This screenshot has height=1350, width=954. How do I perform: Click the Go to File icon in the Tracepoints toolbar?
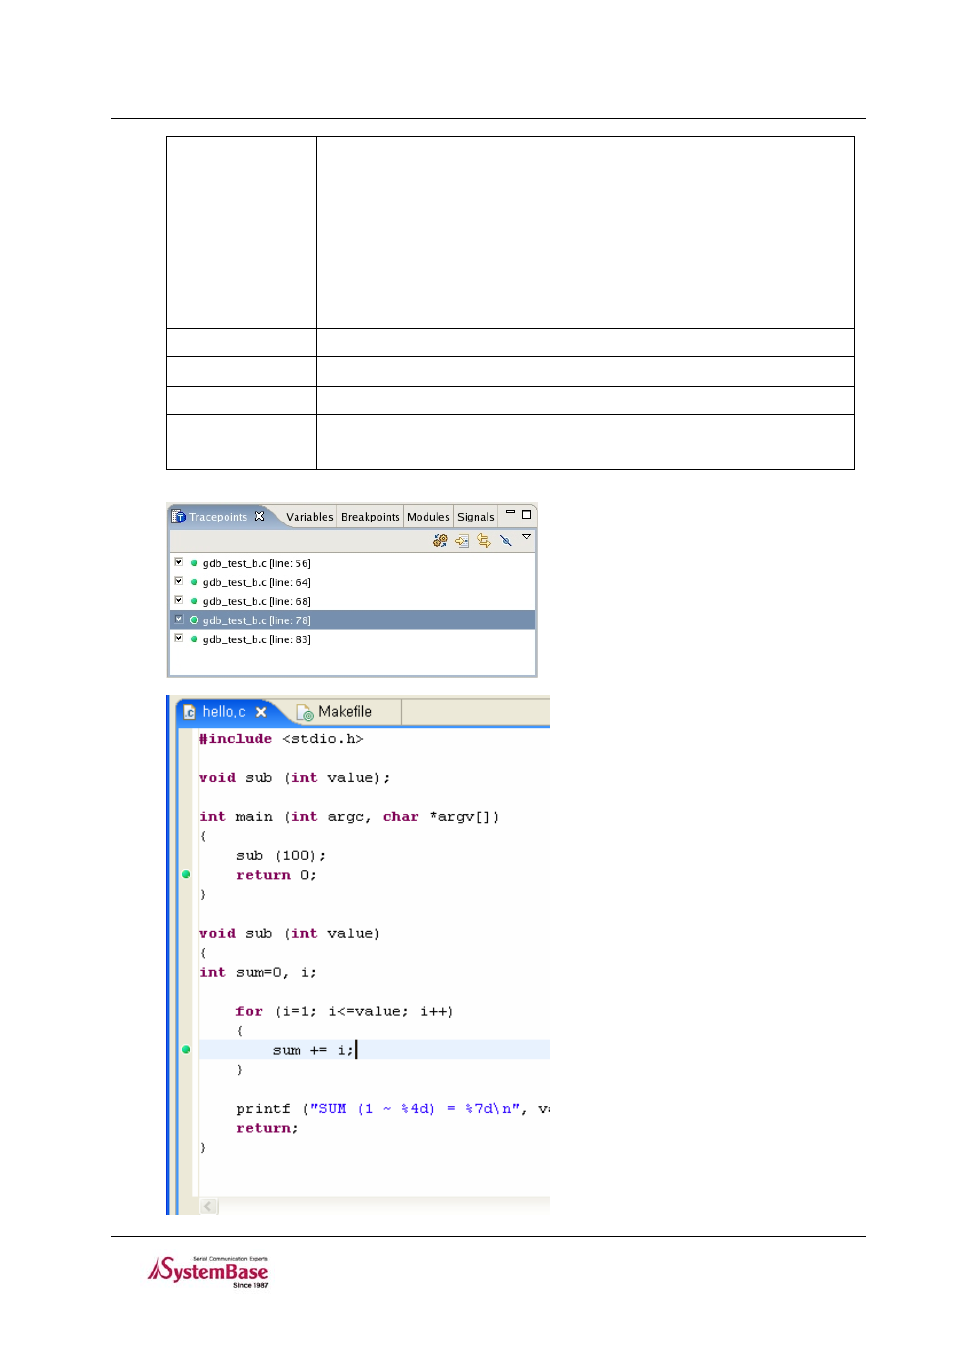[x=462, y=541]
